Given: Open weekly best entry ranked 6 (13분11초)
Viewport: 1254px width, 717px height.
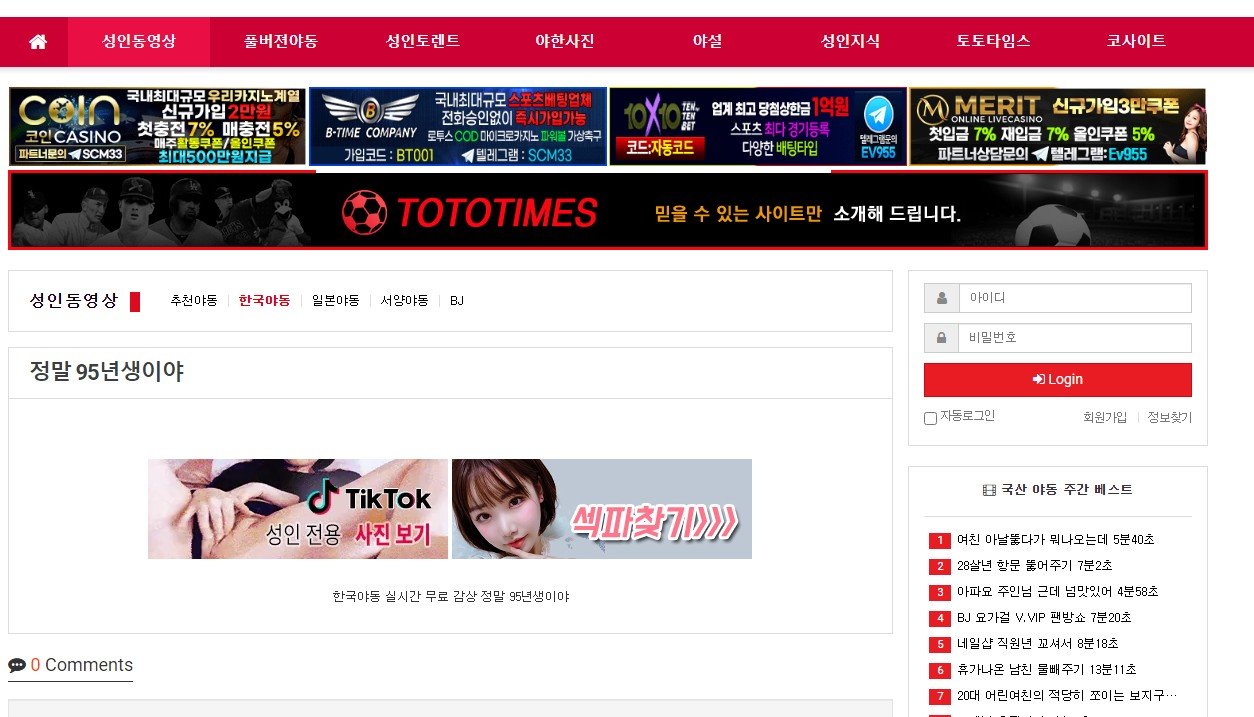Looking at the screenshot, I should tap(1046, 670).
